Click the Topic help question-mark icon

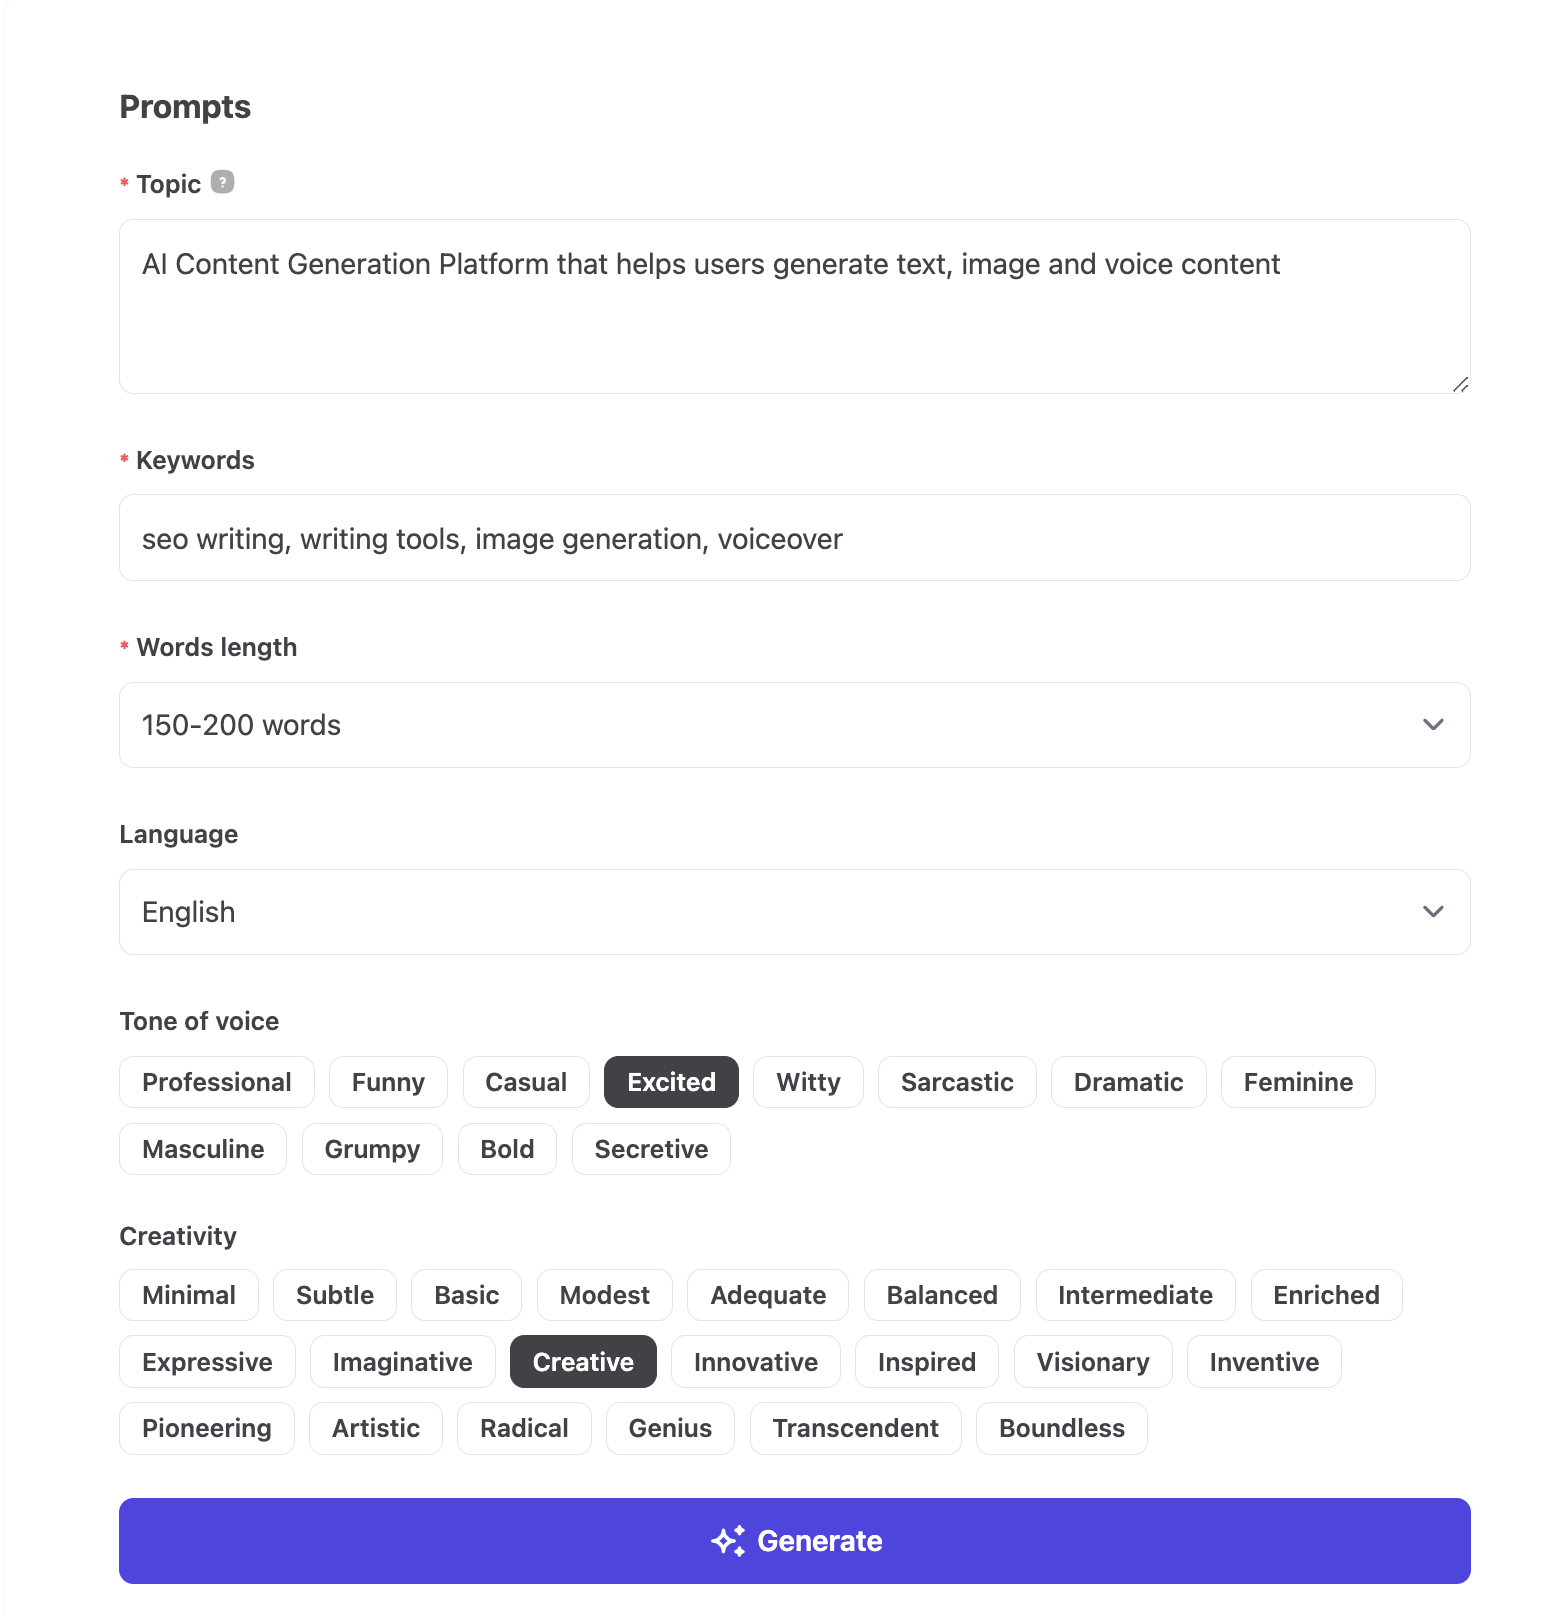223,182
